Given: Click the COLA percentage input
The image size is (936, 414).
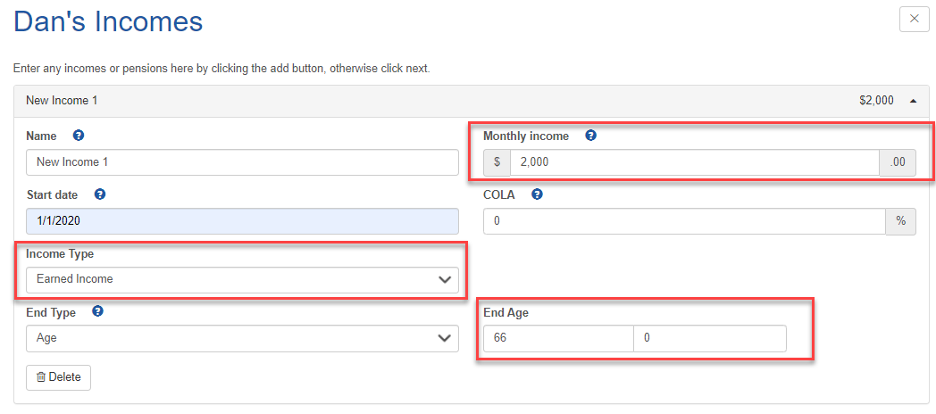Looking at the screenshot, I should (x=685, y=221).
